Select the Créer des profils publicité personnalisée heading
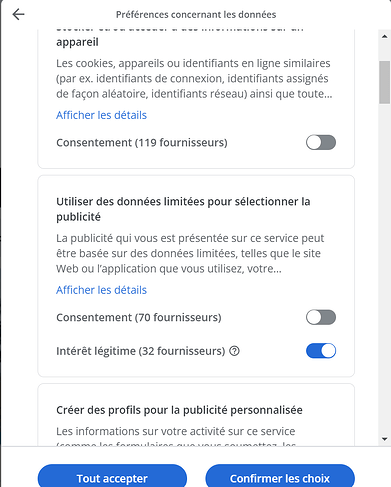 pyautogui.click(x=179, y=410)
